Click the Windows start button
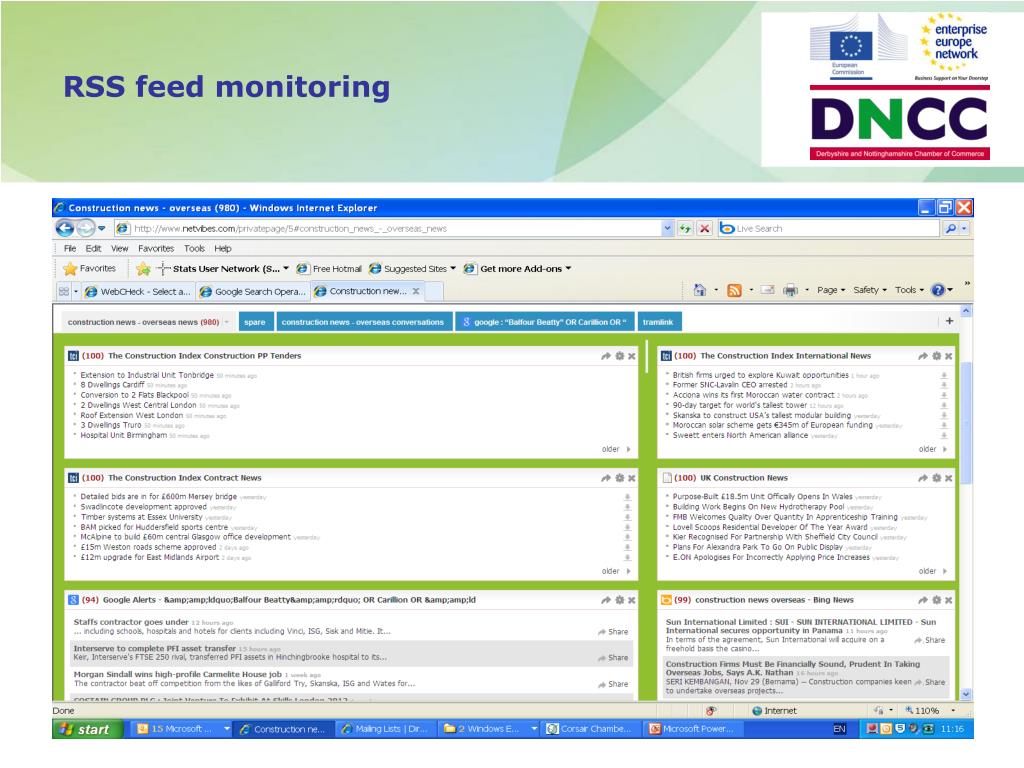The image size is (1024, 768). [88, 729]
